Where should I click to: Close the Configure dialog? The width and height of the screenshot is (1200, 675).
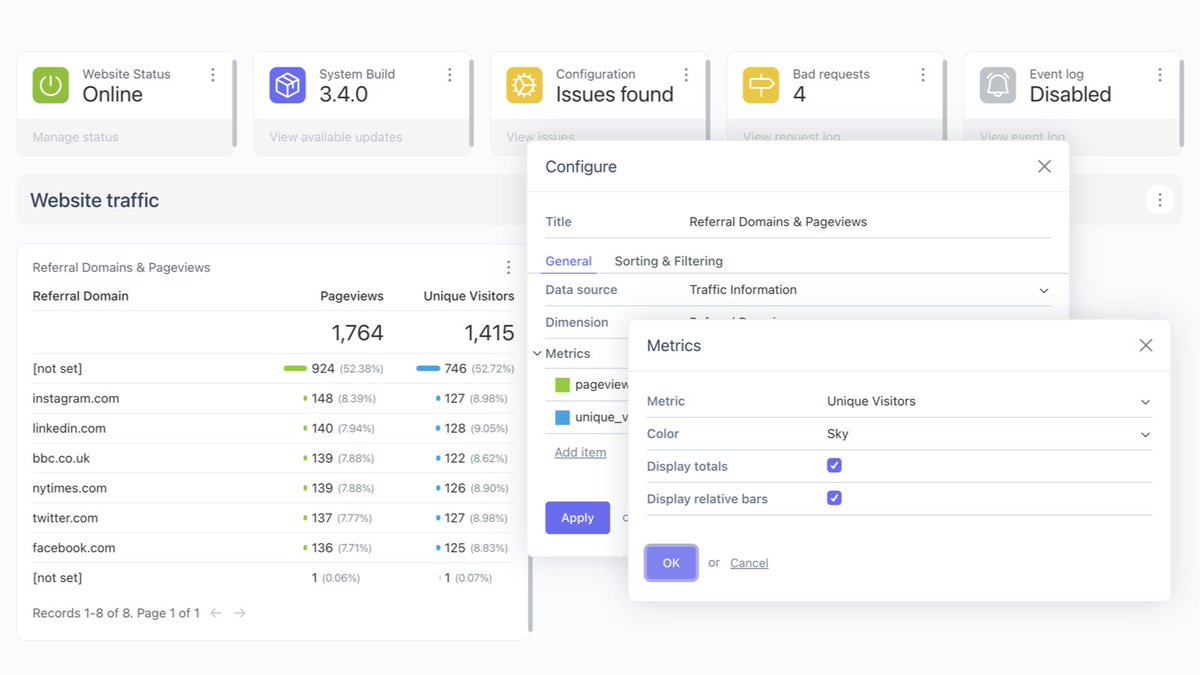coord(1044,167)
